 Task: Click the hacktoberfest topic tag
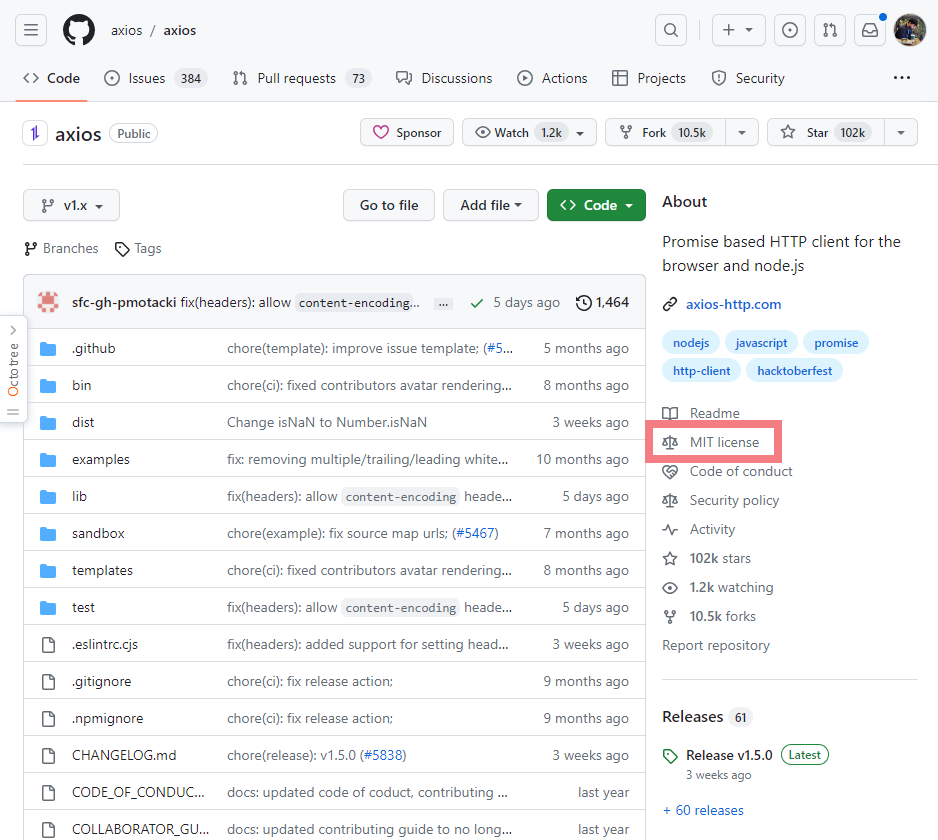tap(794, 371)
